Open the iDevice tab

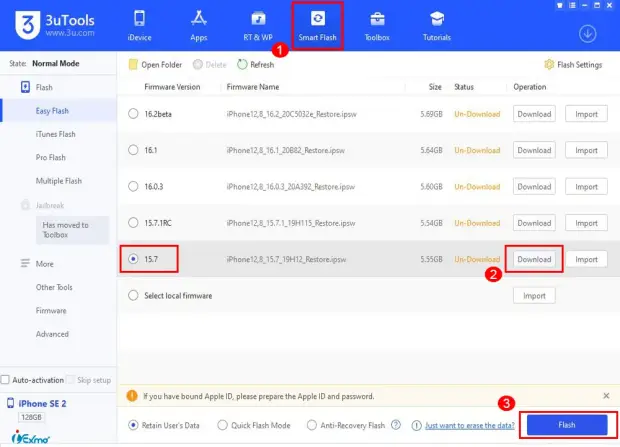[139, 26]
